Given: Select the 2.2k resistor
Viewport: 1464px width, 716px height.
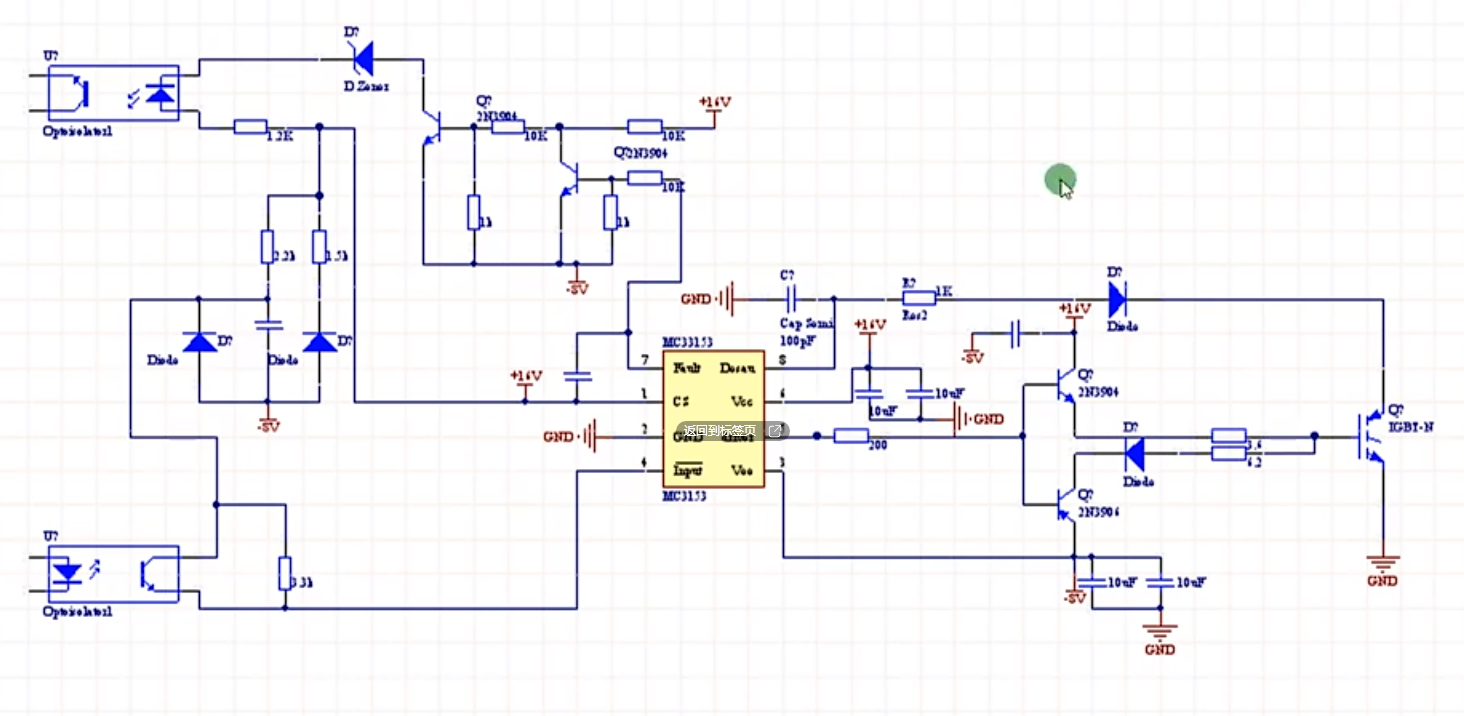Looking at the screenshot, I should click(267, 246).
